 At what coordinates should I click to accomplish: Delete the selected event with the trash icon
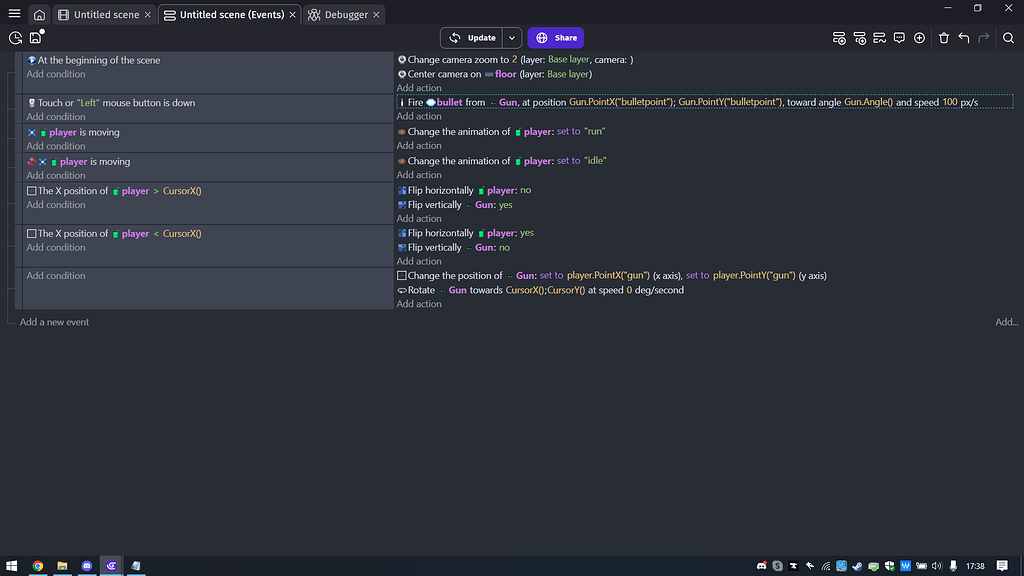click(x=944, y=37)
